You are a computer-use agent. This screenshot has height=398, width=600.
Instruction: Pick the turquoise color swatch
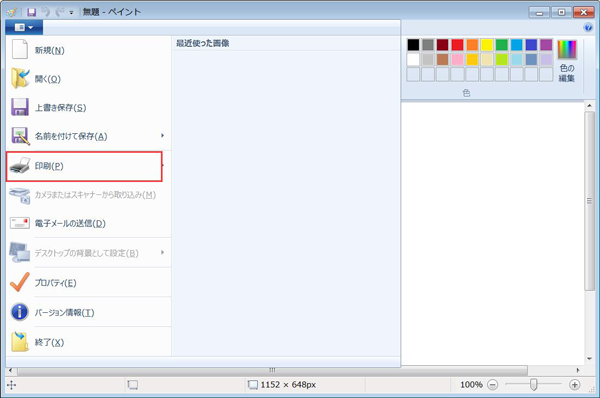click(x=517, y=45)
